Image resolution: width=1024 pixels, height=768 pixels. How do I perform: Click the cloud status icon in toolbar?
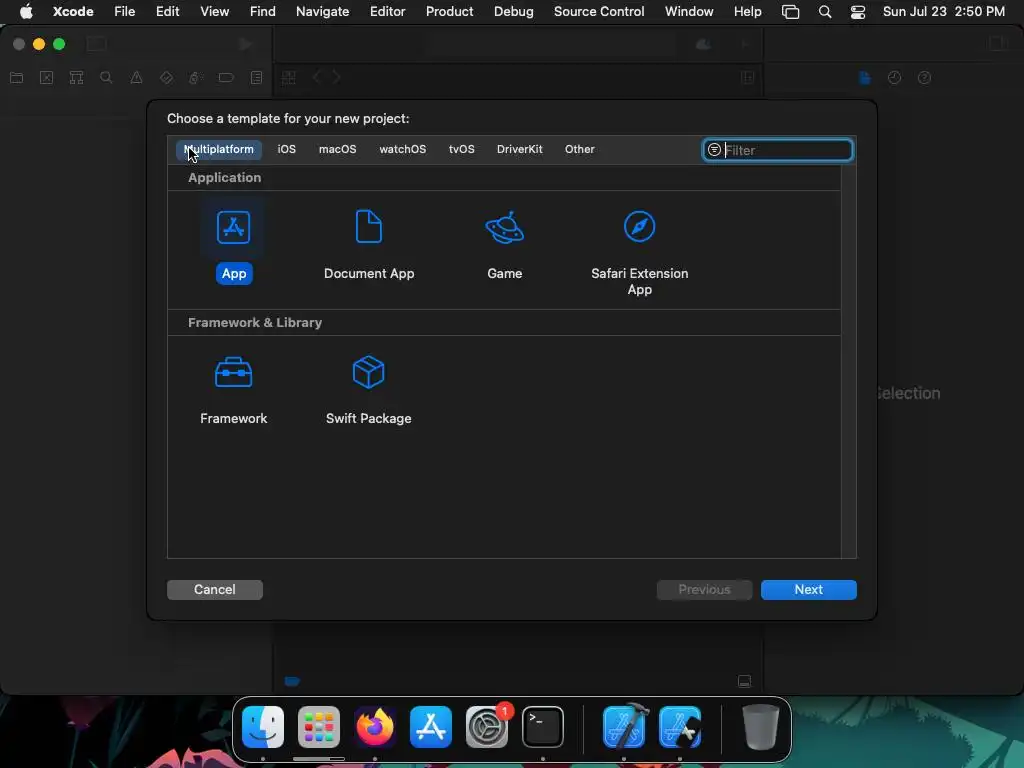click(703, 44)
